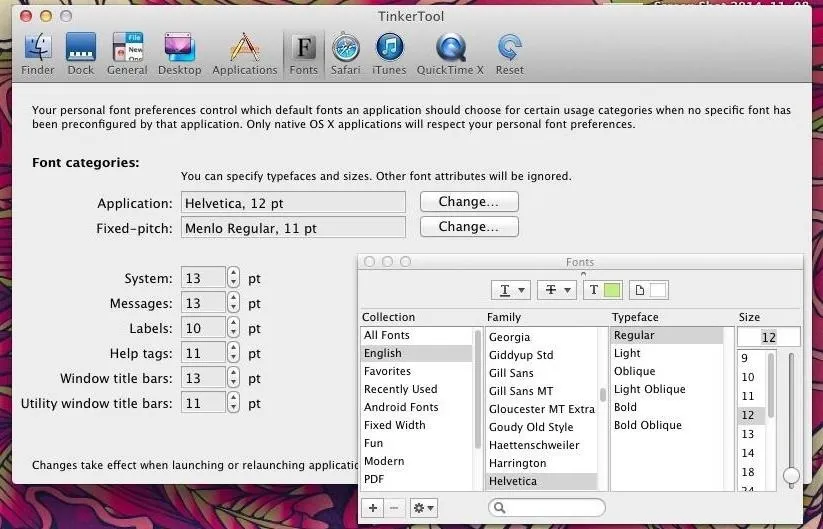Click the Size input field showing 12
823x529 pixels.
point(768,337)
